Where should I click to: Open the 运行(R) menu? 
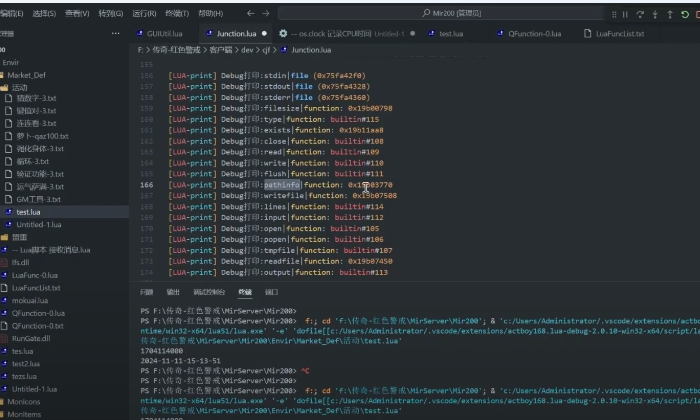[x=144, y=14]
